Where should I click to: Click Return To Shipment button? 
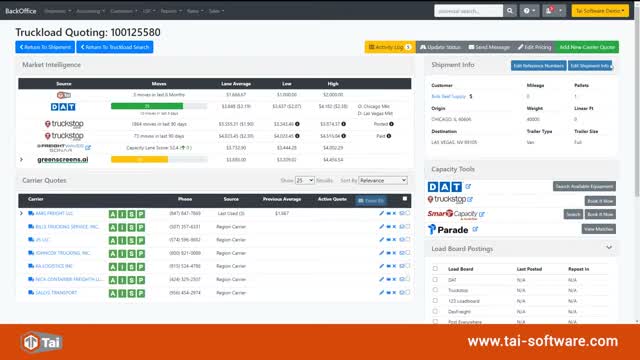tap(45, 47)
